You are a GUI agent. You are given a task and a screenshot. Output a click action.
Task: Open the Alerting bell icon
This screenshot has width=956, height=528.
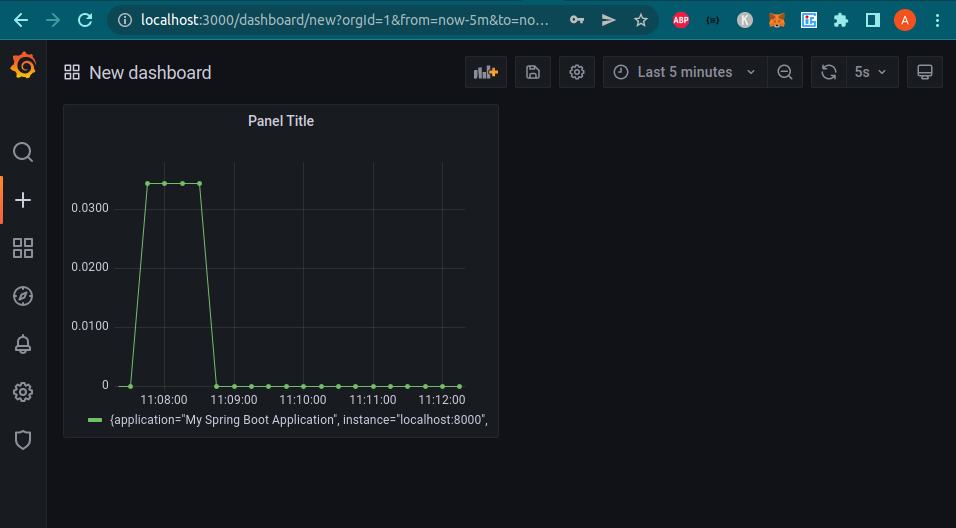coord(23,344)
